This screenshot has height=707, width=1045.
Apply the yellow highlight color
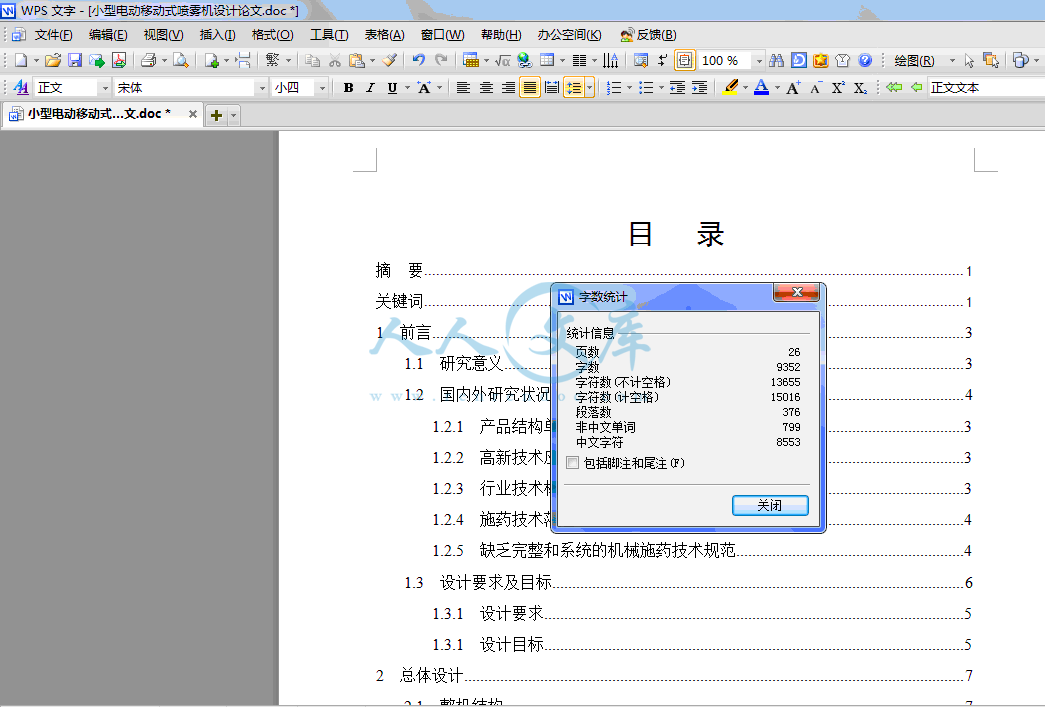(x=730, y=87)
